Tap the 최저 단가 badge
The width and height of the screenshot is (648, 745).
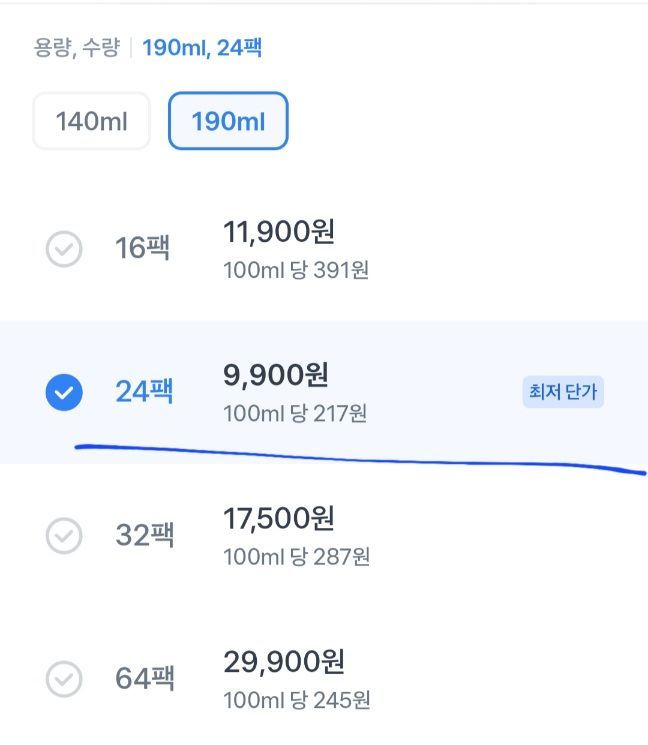coord(563,392)
